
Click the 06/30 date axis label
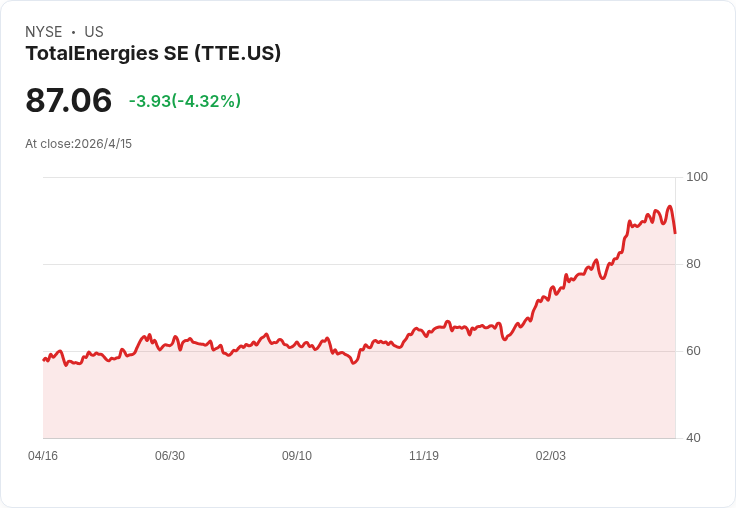coord(170,455)
